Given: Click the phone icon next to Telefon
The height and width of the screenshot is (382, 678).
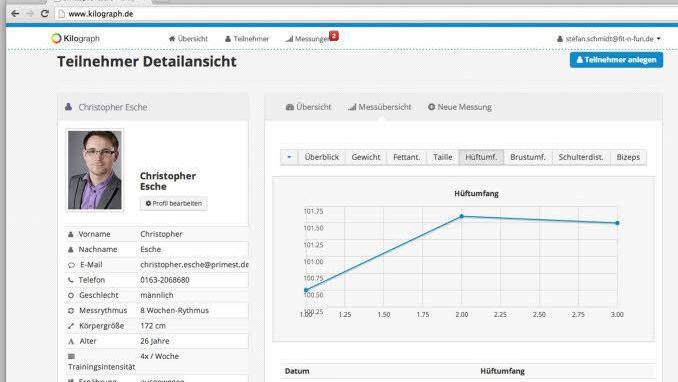Looking at the screenshot, I should coord(70,280).
